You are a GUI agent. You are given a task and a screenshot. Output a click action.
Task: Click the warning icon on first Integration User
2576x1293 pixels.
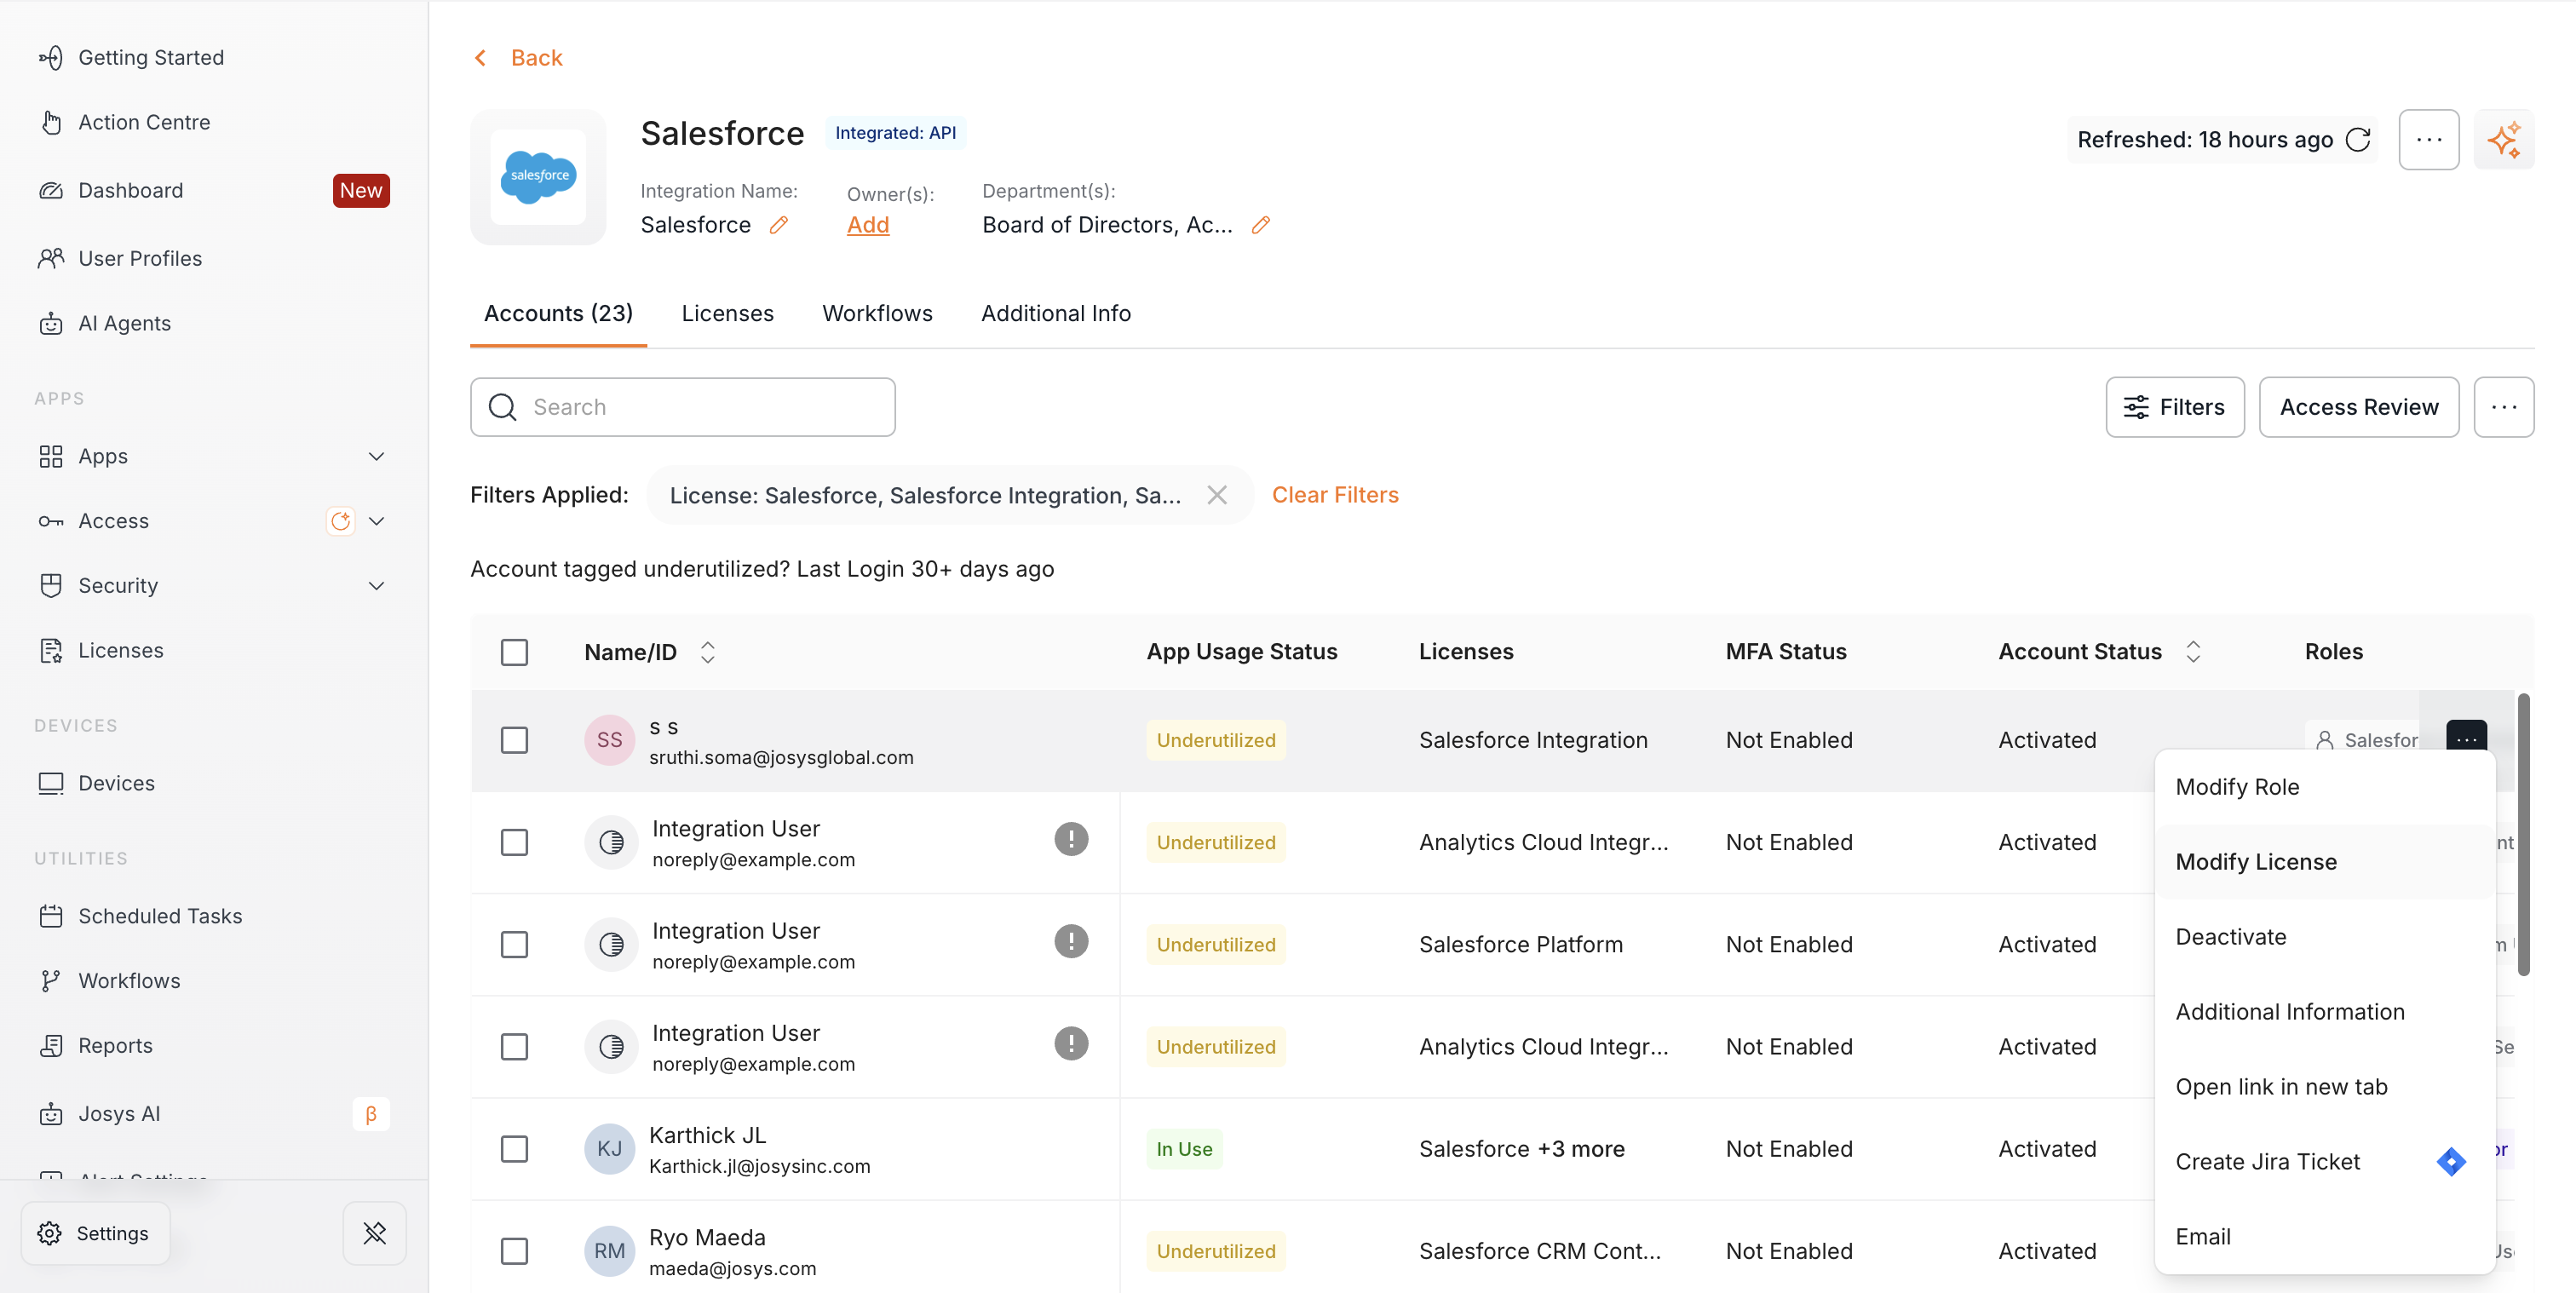pos(1071,839)
